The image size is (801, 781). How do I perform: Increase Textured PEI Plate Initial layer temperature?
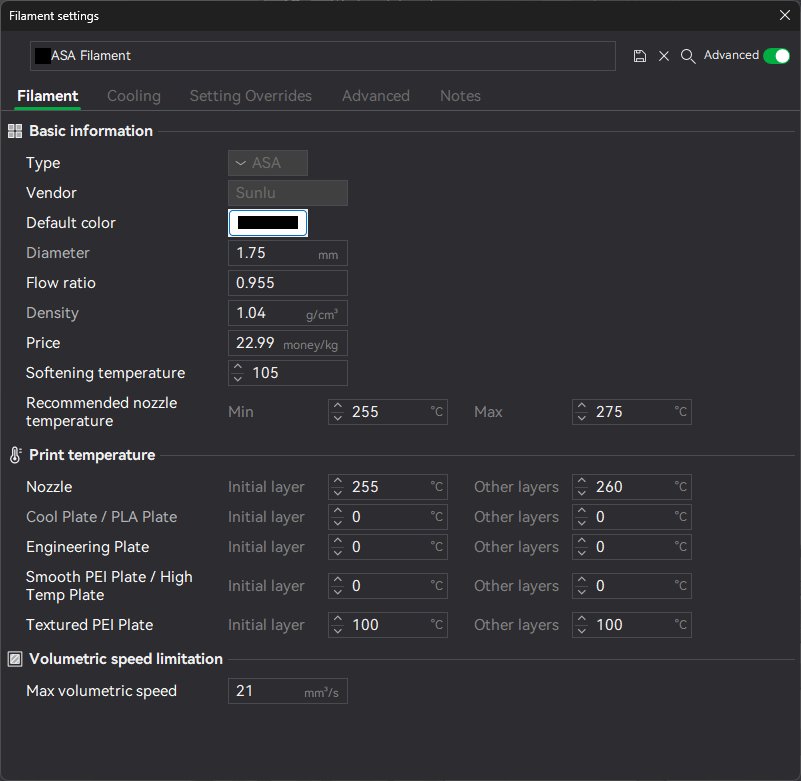pyautogui.click(x=338, y=619)
